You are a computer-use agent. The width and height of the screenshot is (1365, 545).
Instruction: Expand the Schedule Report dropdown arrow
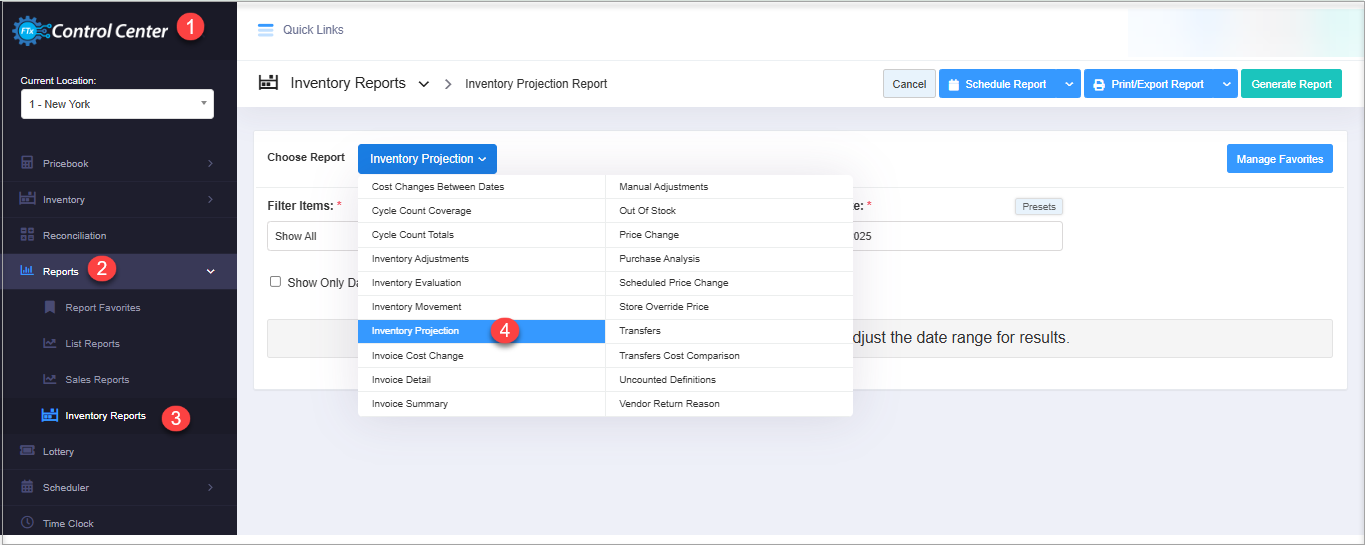1069,84
